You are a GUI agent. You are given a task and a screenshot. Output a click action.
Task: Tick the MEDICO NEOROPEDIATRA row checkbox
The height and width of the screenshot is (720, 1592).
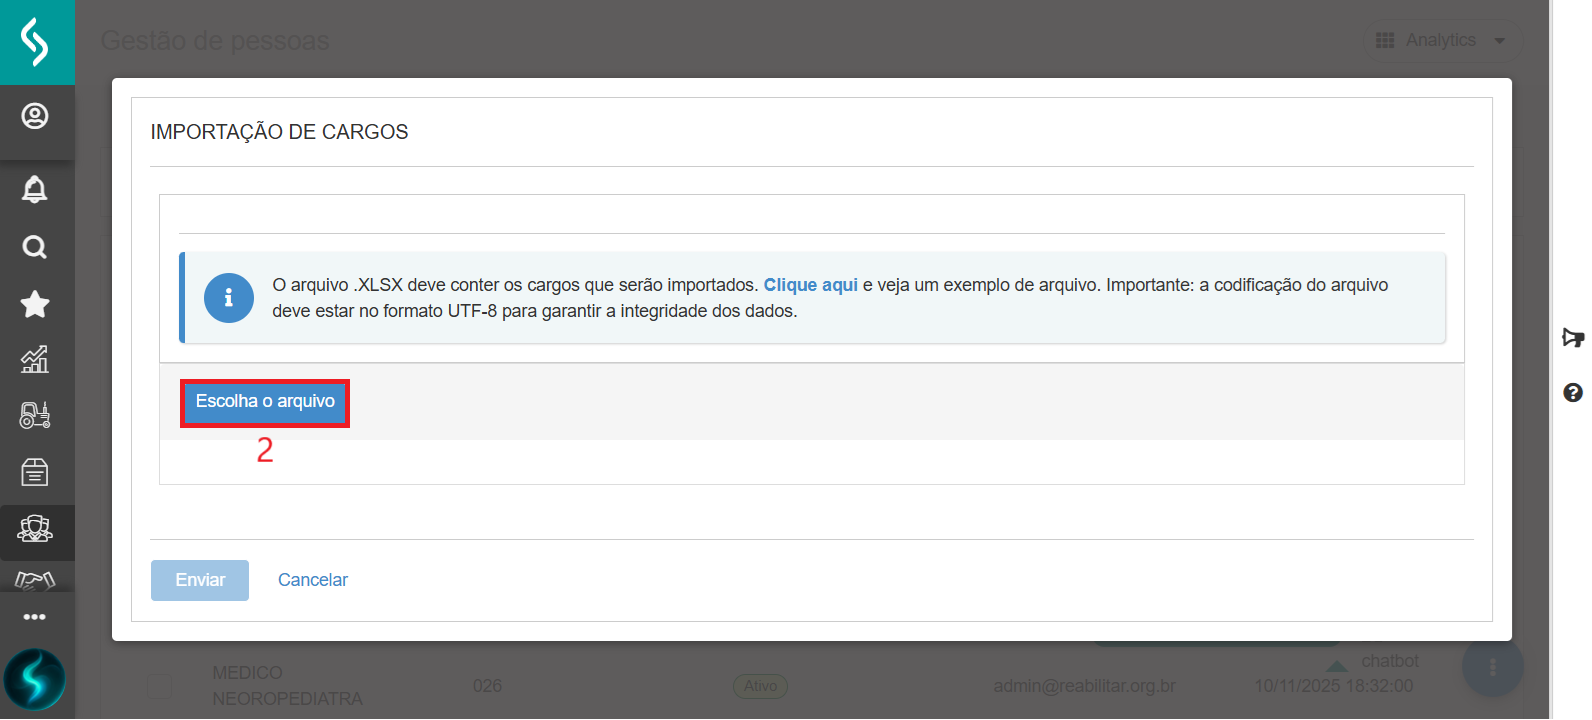[x=159, y=686]
